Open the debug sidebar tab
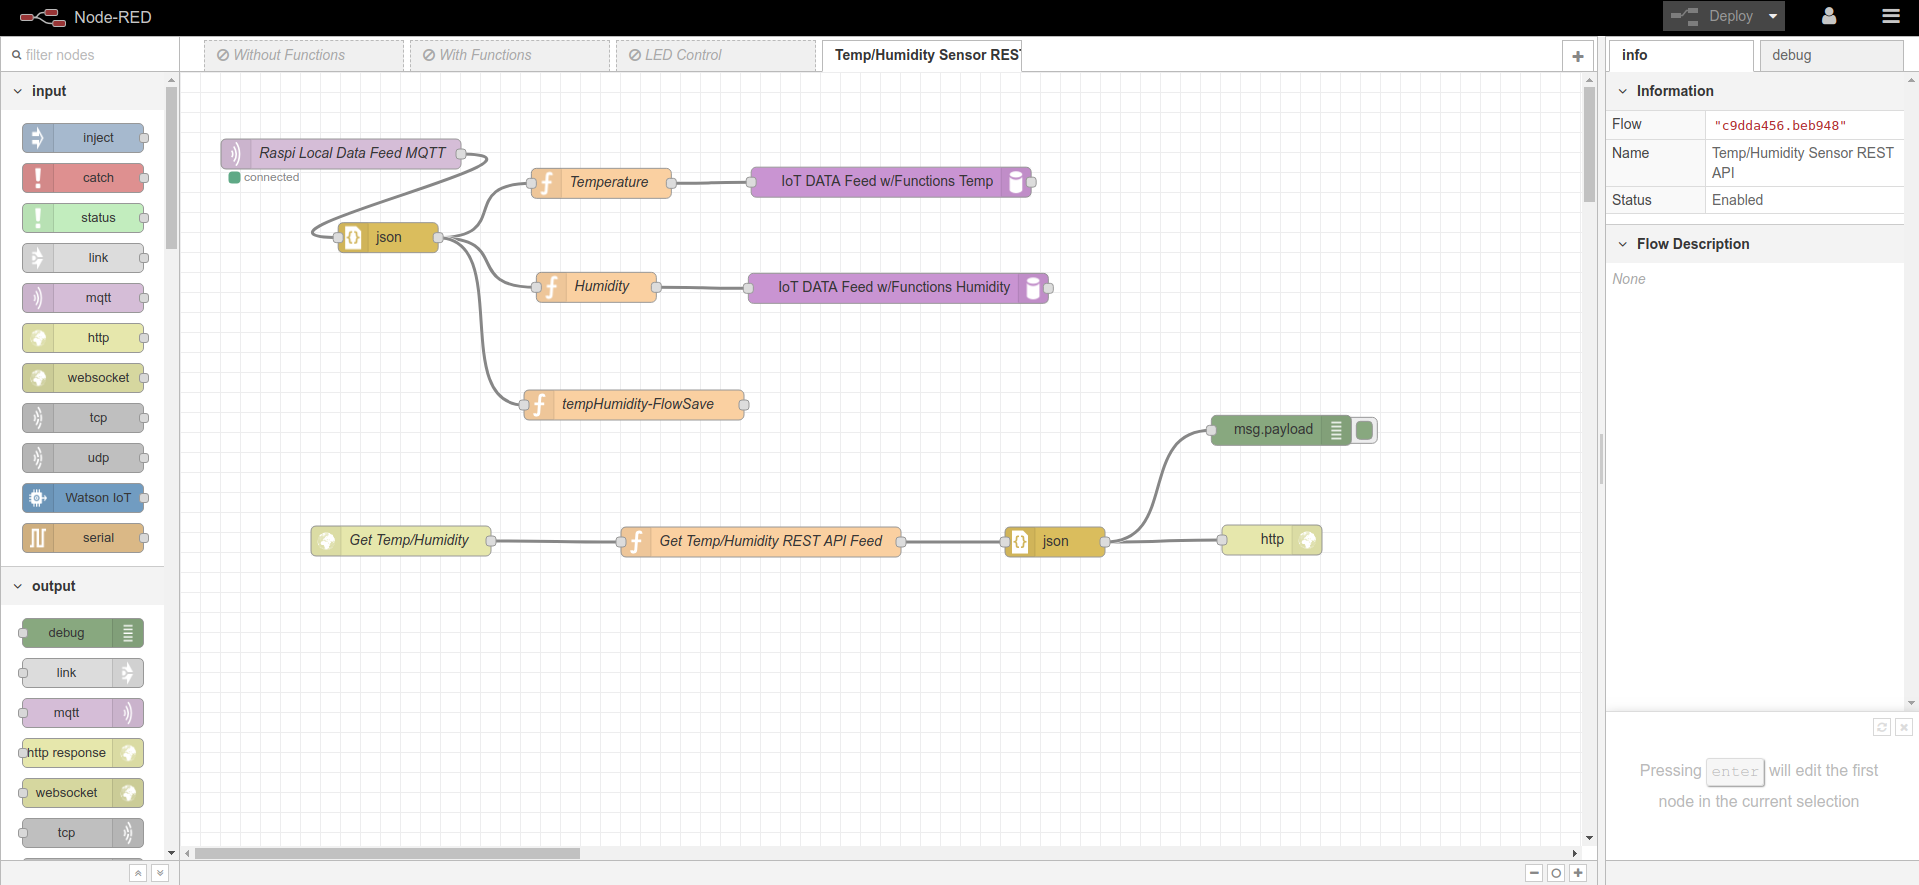This screenshot has height=885, width=1919. pyautogui.click(x=1830, y=55)
